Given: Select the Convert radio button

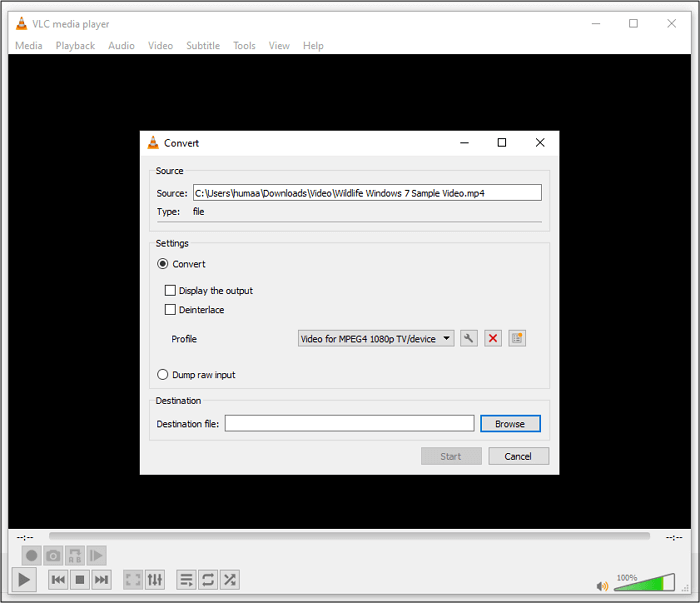Looking at the screenshot, I should 162,264.
